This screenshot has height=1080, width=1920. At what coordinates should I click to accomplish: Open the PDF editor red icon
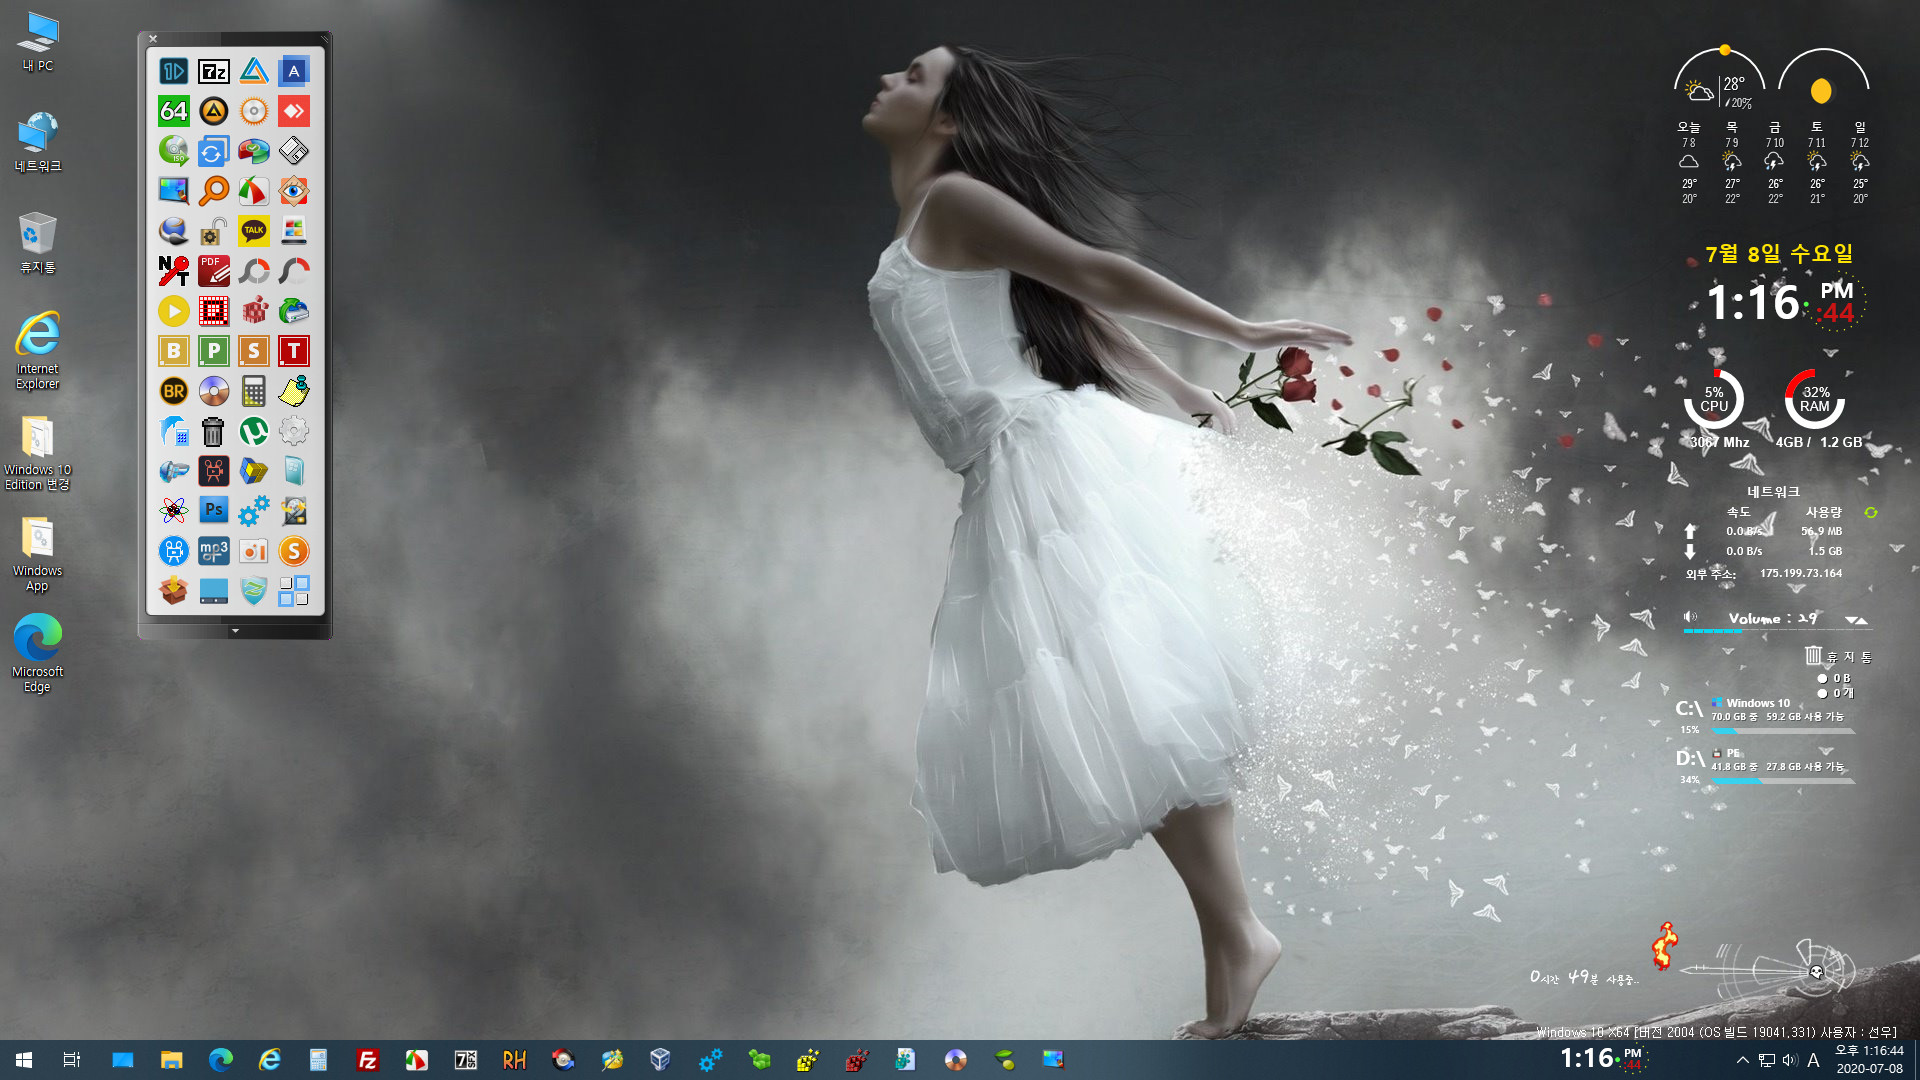[213, 271]
